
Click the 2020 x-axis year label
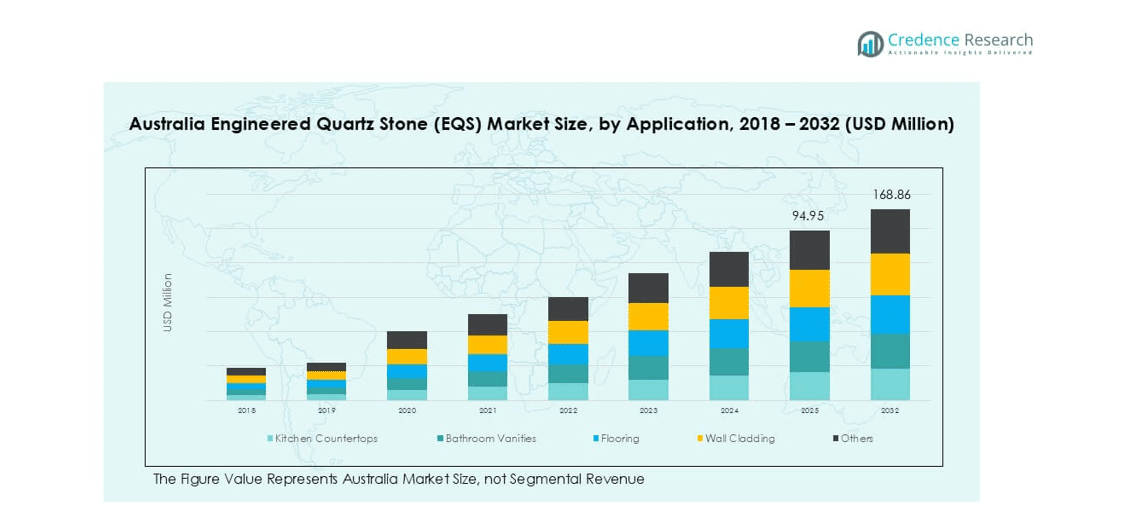[407, 410]
